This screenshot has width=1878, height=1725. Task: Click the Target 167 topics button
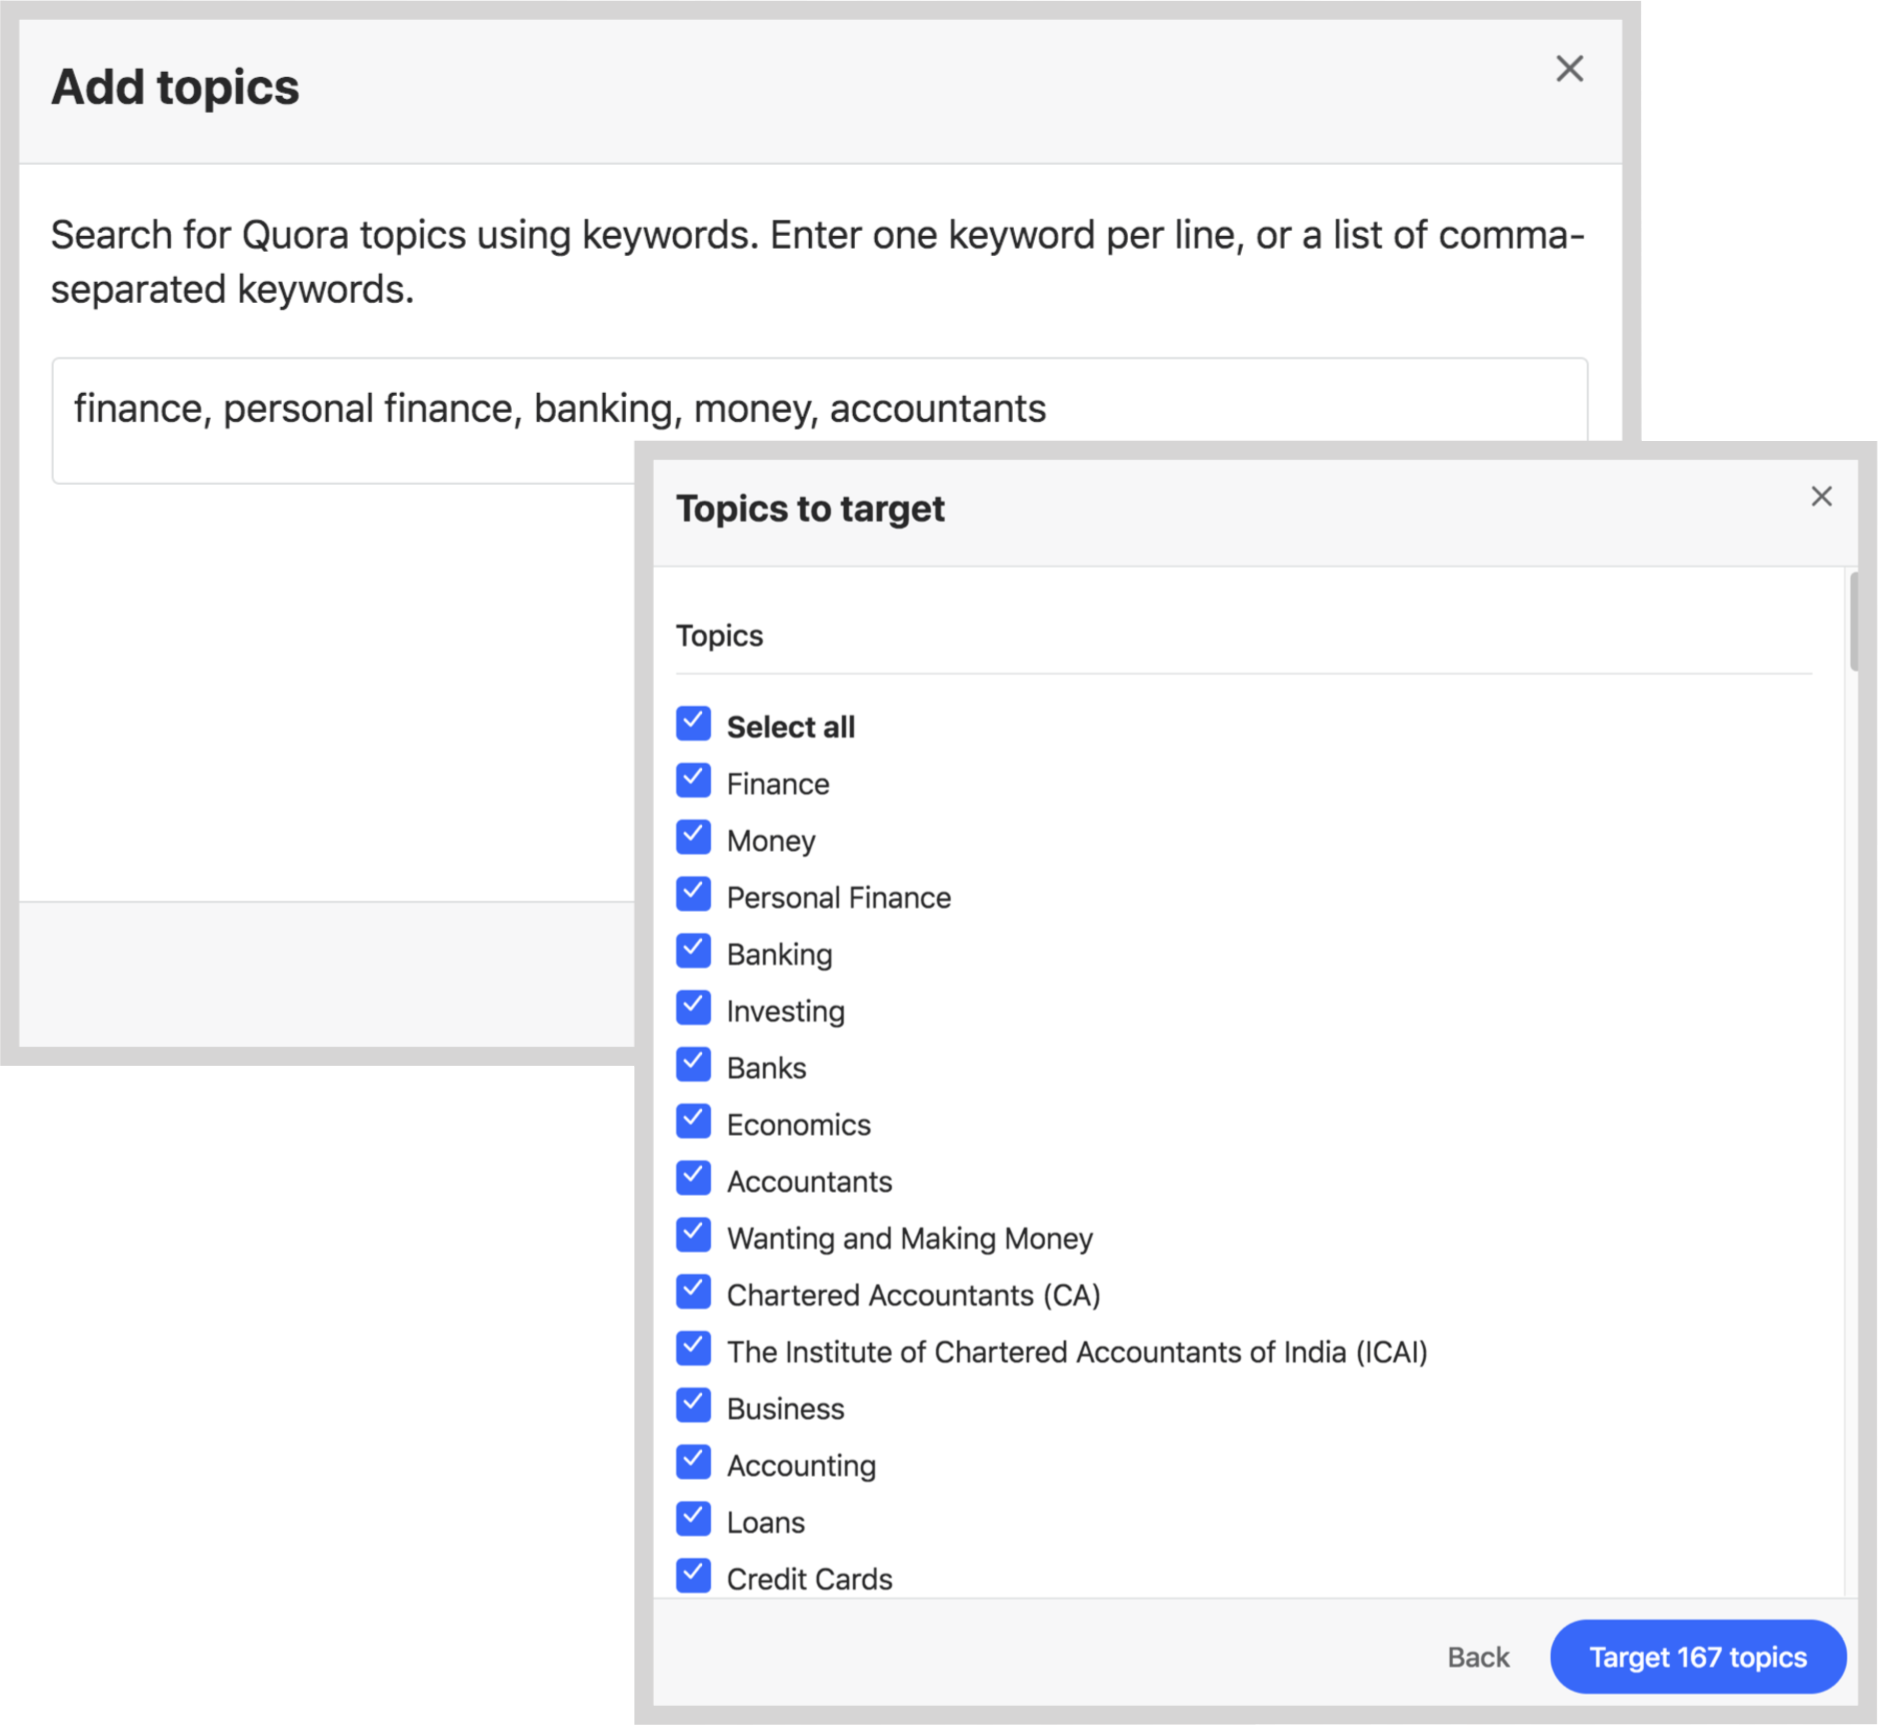1697,1657
